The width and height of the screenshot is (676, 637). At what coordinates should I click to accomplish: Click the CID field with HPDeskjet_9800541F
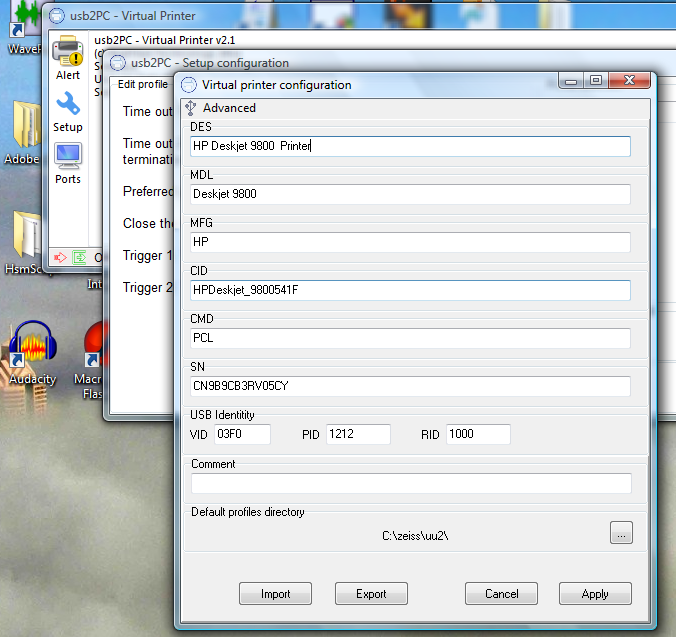tap(410, 290)
